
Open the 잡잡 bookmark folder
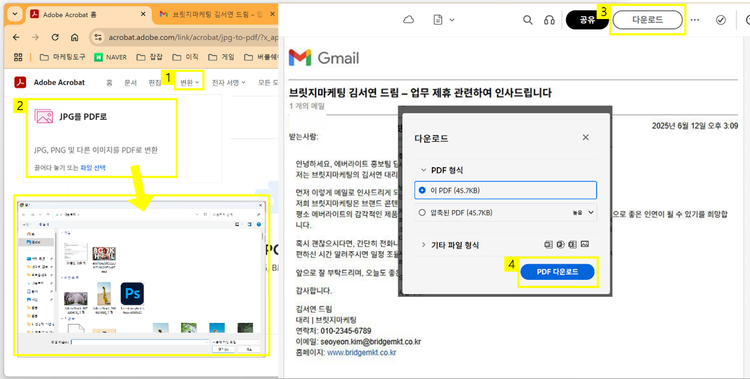149,57
